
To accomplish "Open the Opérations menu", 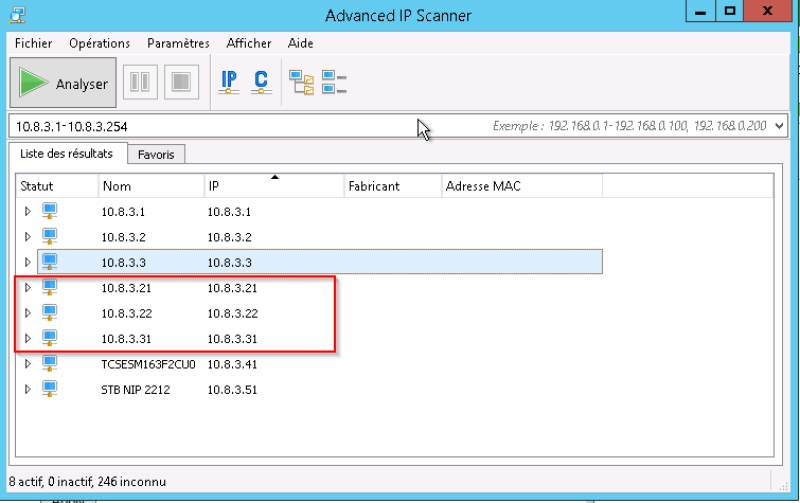I will (x=99, y=43).
